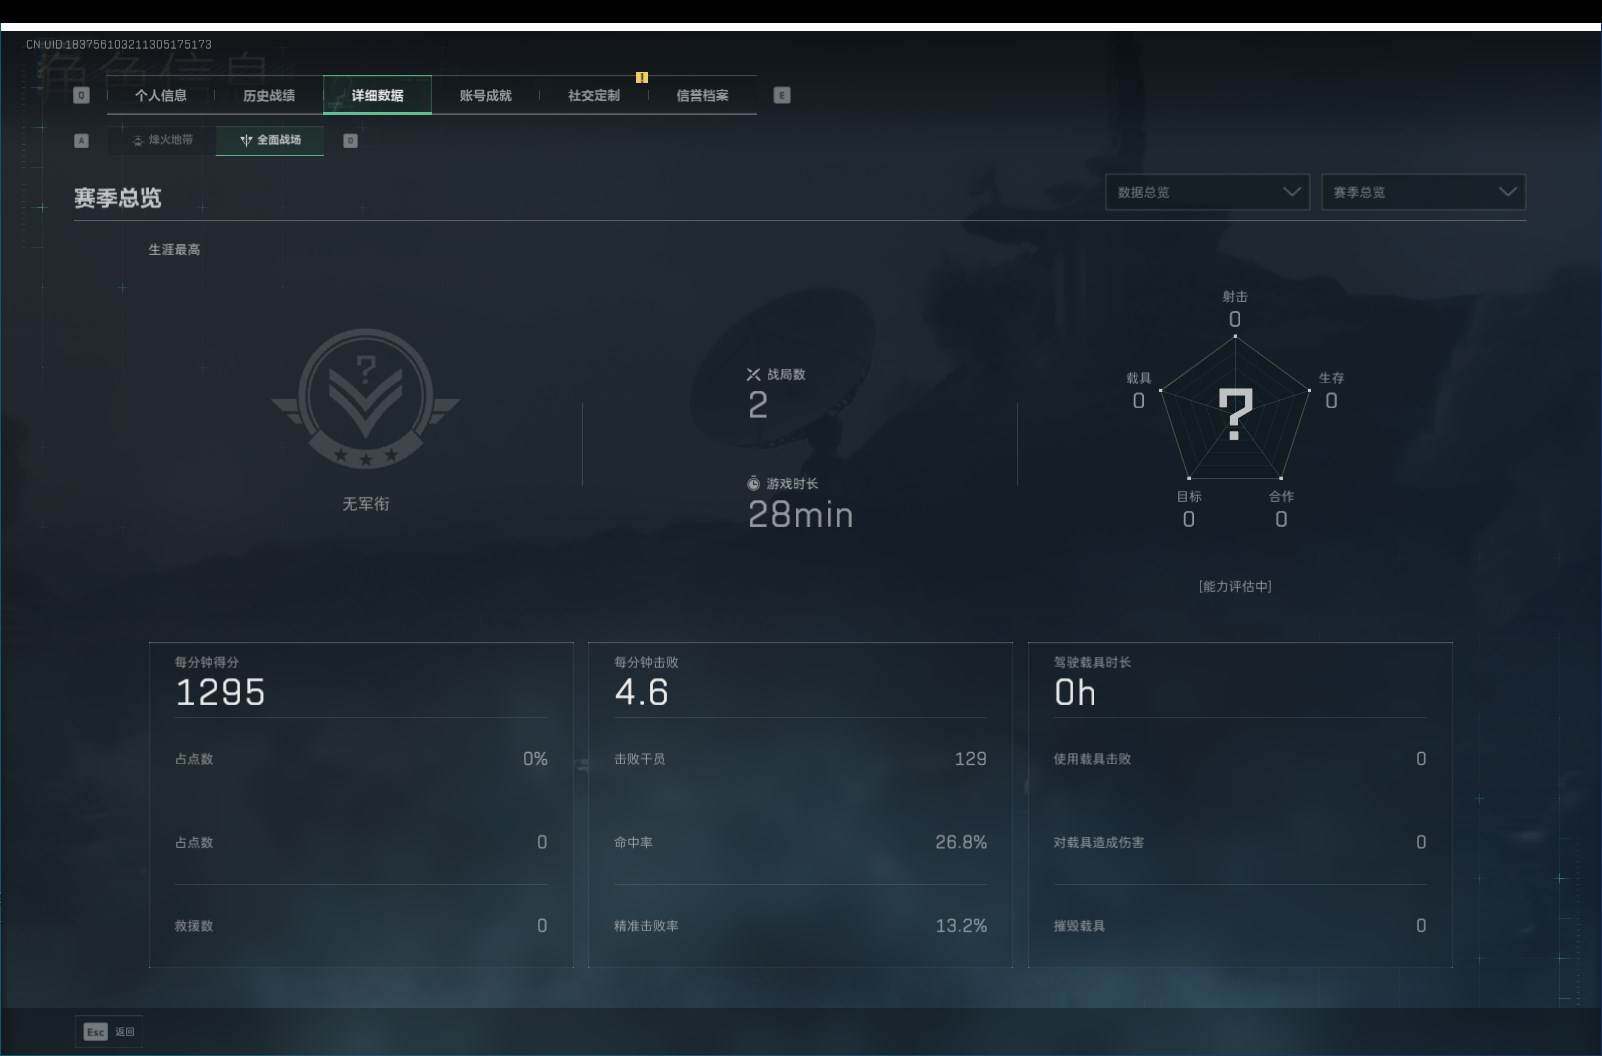Click the E key hint icon
Viewport: 1602px width, 1056px height.
click(x=782, y=95)
